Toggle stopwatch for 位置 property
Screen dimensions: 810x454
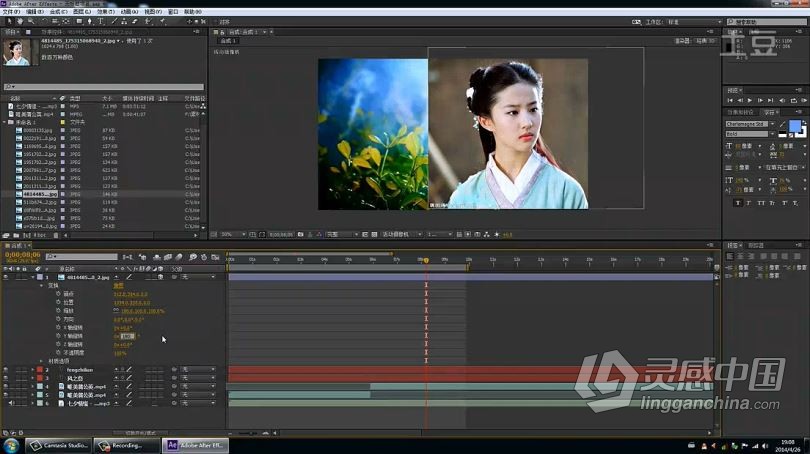(x=58, y=302)
